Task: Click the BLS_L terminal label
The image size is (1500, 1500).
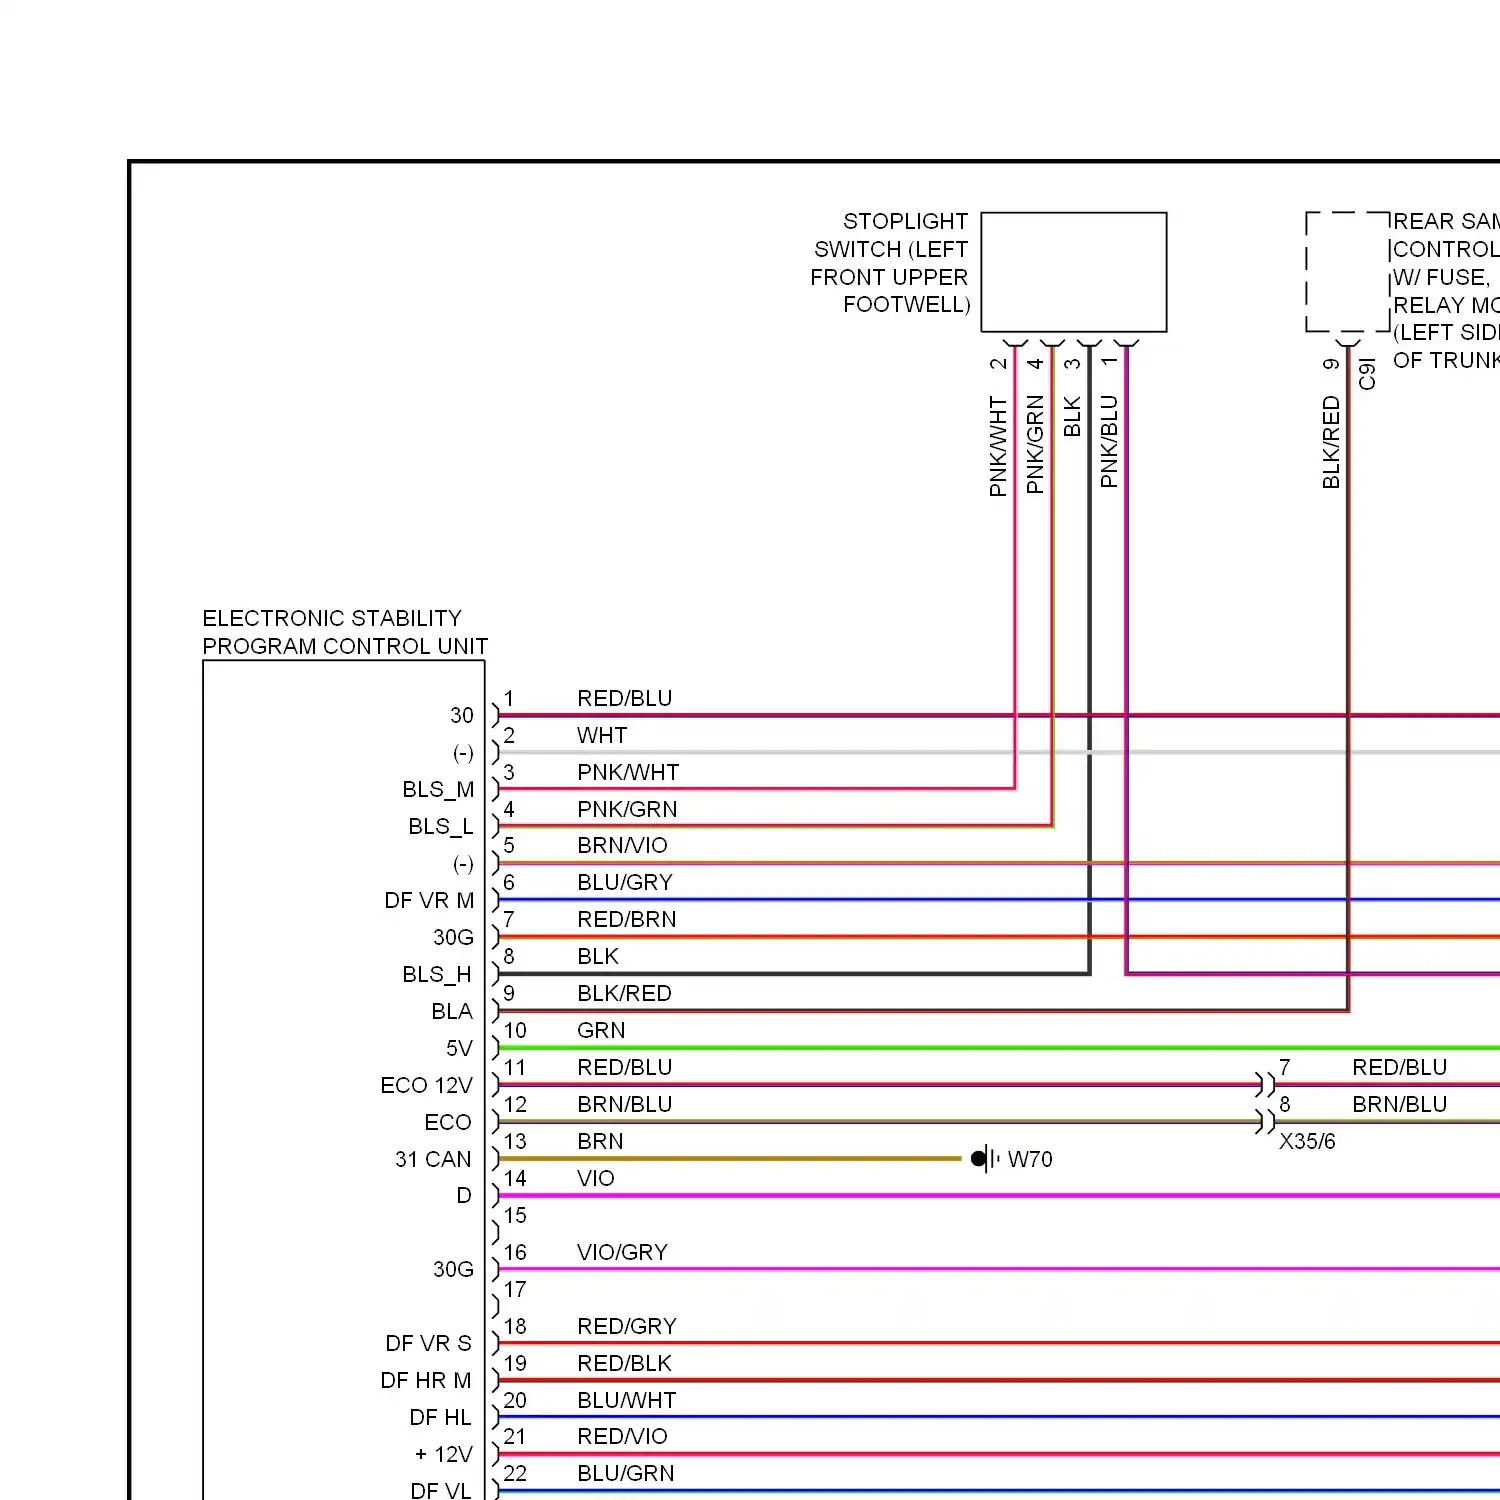Action: (440, 826)
